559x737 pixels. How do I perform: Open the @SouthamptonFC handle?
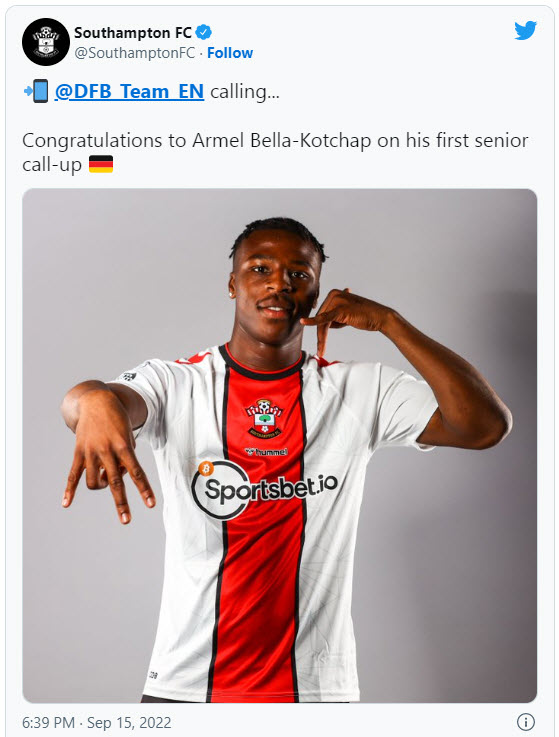[134, 53]
